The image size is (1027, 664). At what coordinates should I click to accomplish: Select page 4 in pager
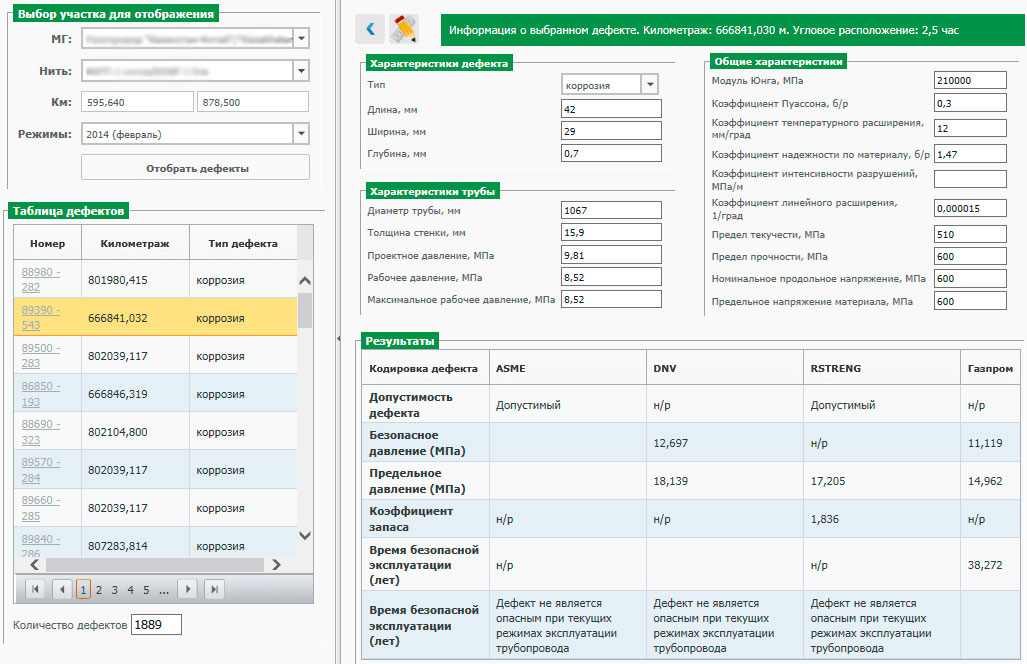click(x=130, y=590)
